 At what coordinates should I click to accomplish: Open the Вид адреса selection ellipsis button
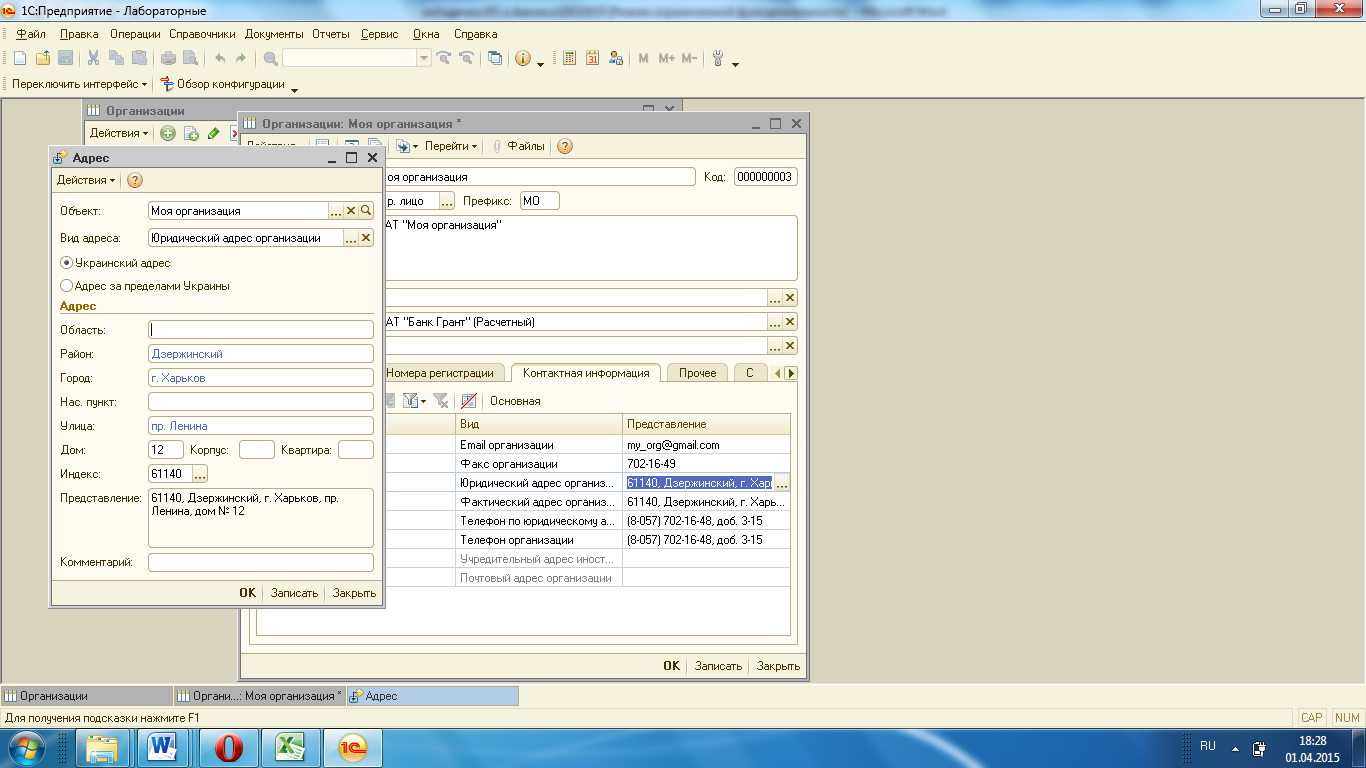click(351, 238)
